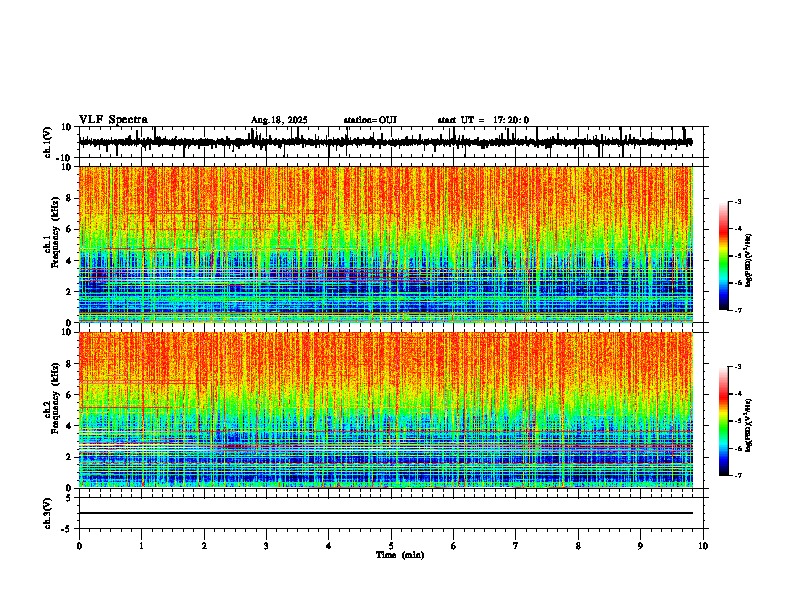This screenshot has height=612, width=792.
Task: Select the "Time (min)" axis label
Action: (400, 555)
